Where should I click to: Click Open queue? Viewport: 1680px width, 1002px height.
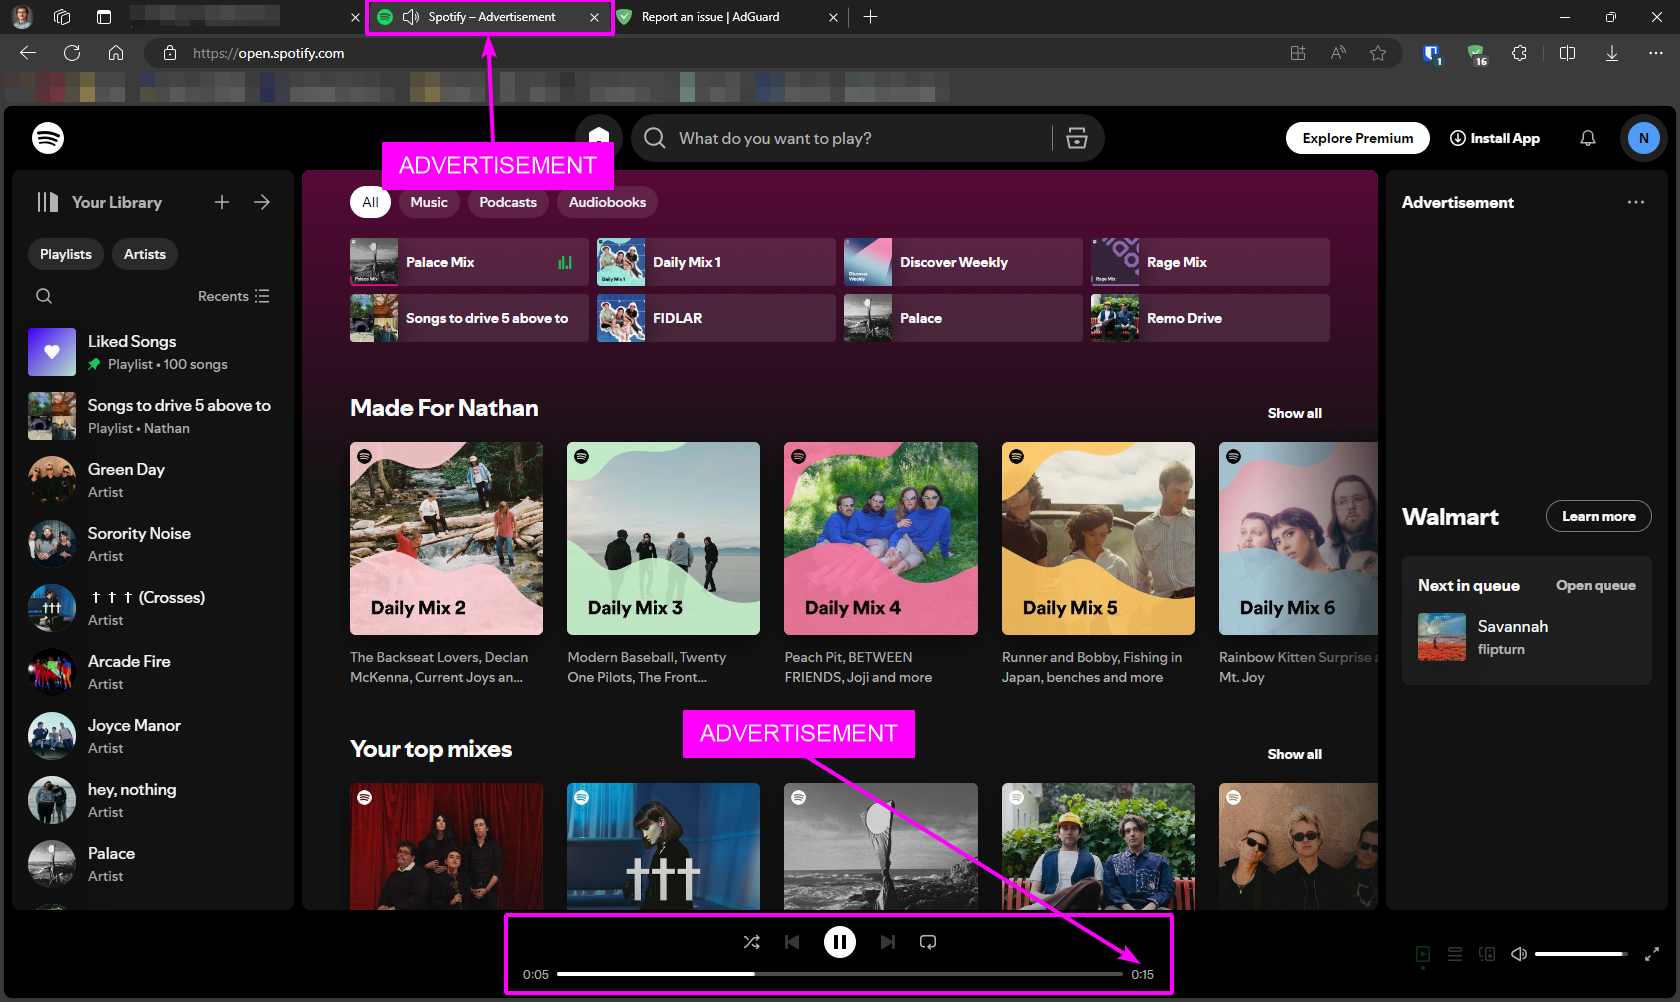1596,585
